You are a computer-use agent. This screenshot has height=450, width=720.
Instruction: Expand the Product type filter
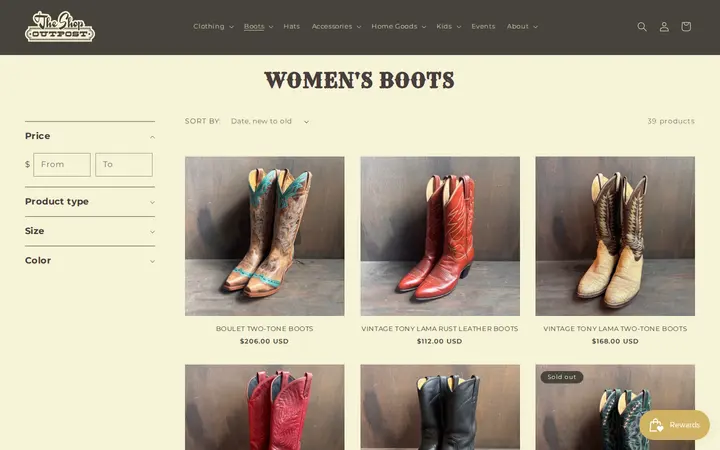click(x=90, y=202)
